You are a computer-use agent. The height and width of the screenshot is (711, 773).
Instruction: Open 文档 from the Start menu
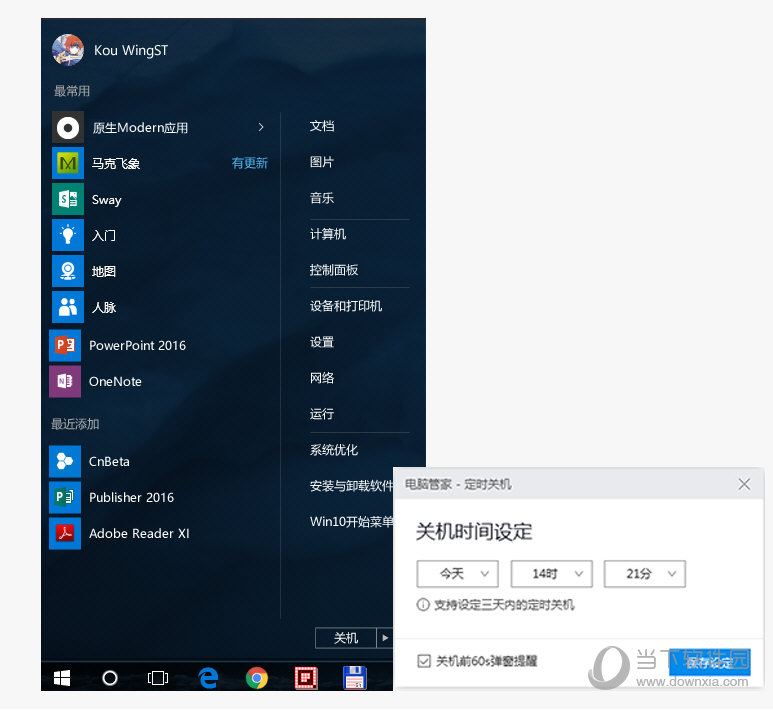pos(322,126)
